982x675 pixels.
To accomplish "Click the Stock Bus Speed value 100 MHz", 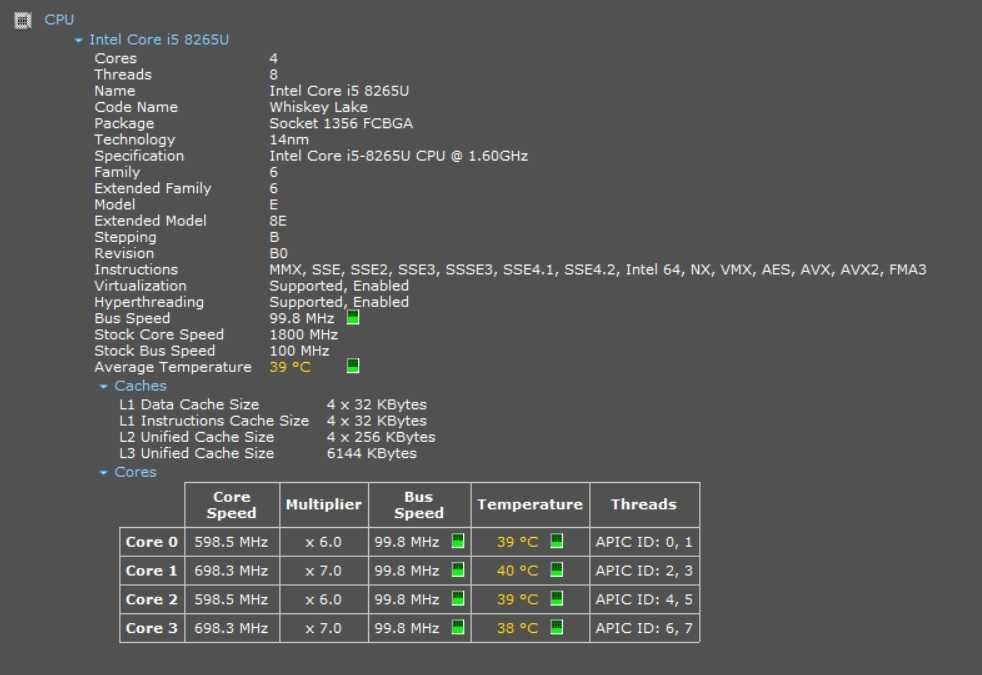I will pyautogui.click(x=299, y=351).
